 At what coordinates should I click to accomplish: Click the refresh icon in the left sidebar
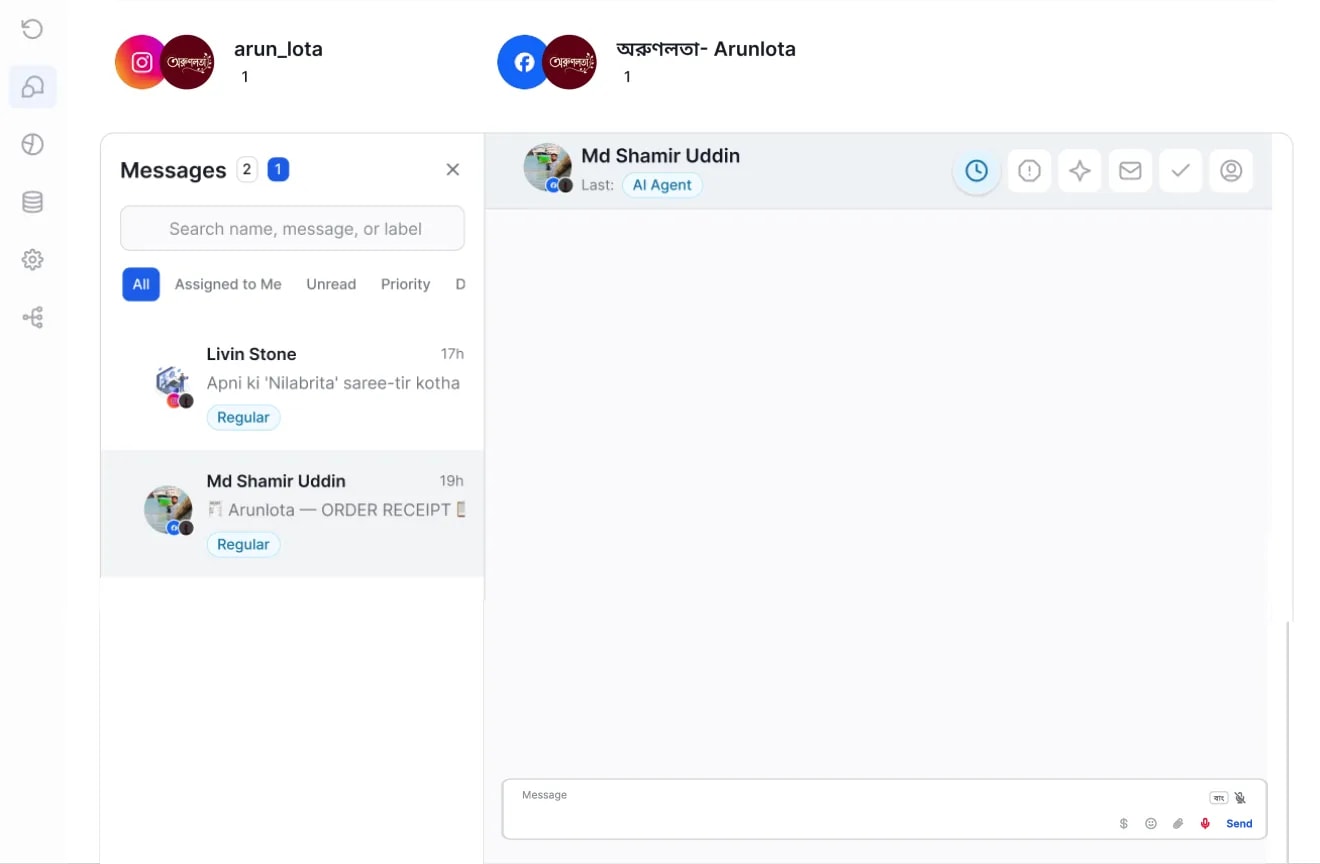32,29
